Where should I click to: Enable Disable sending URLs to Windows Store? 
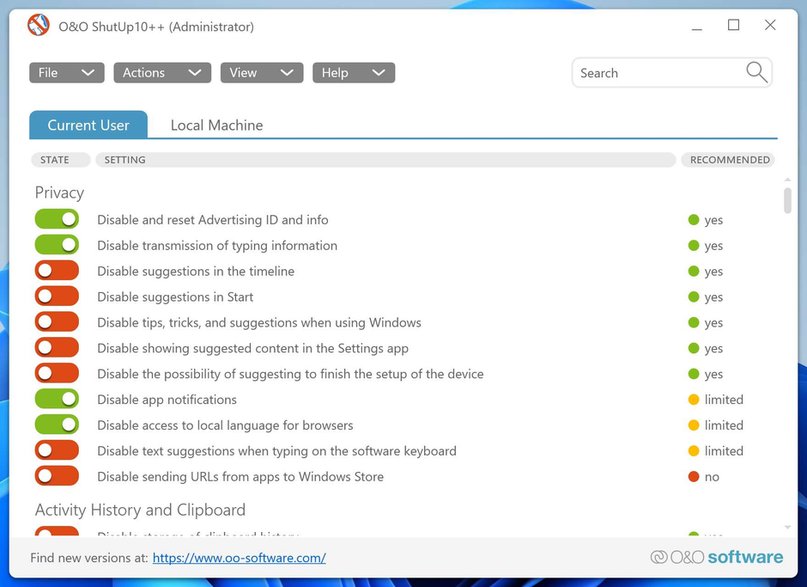click(57, 476)
